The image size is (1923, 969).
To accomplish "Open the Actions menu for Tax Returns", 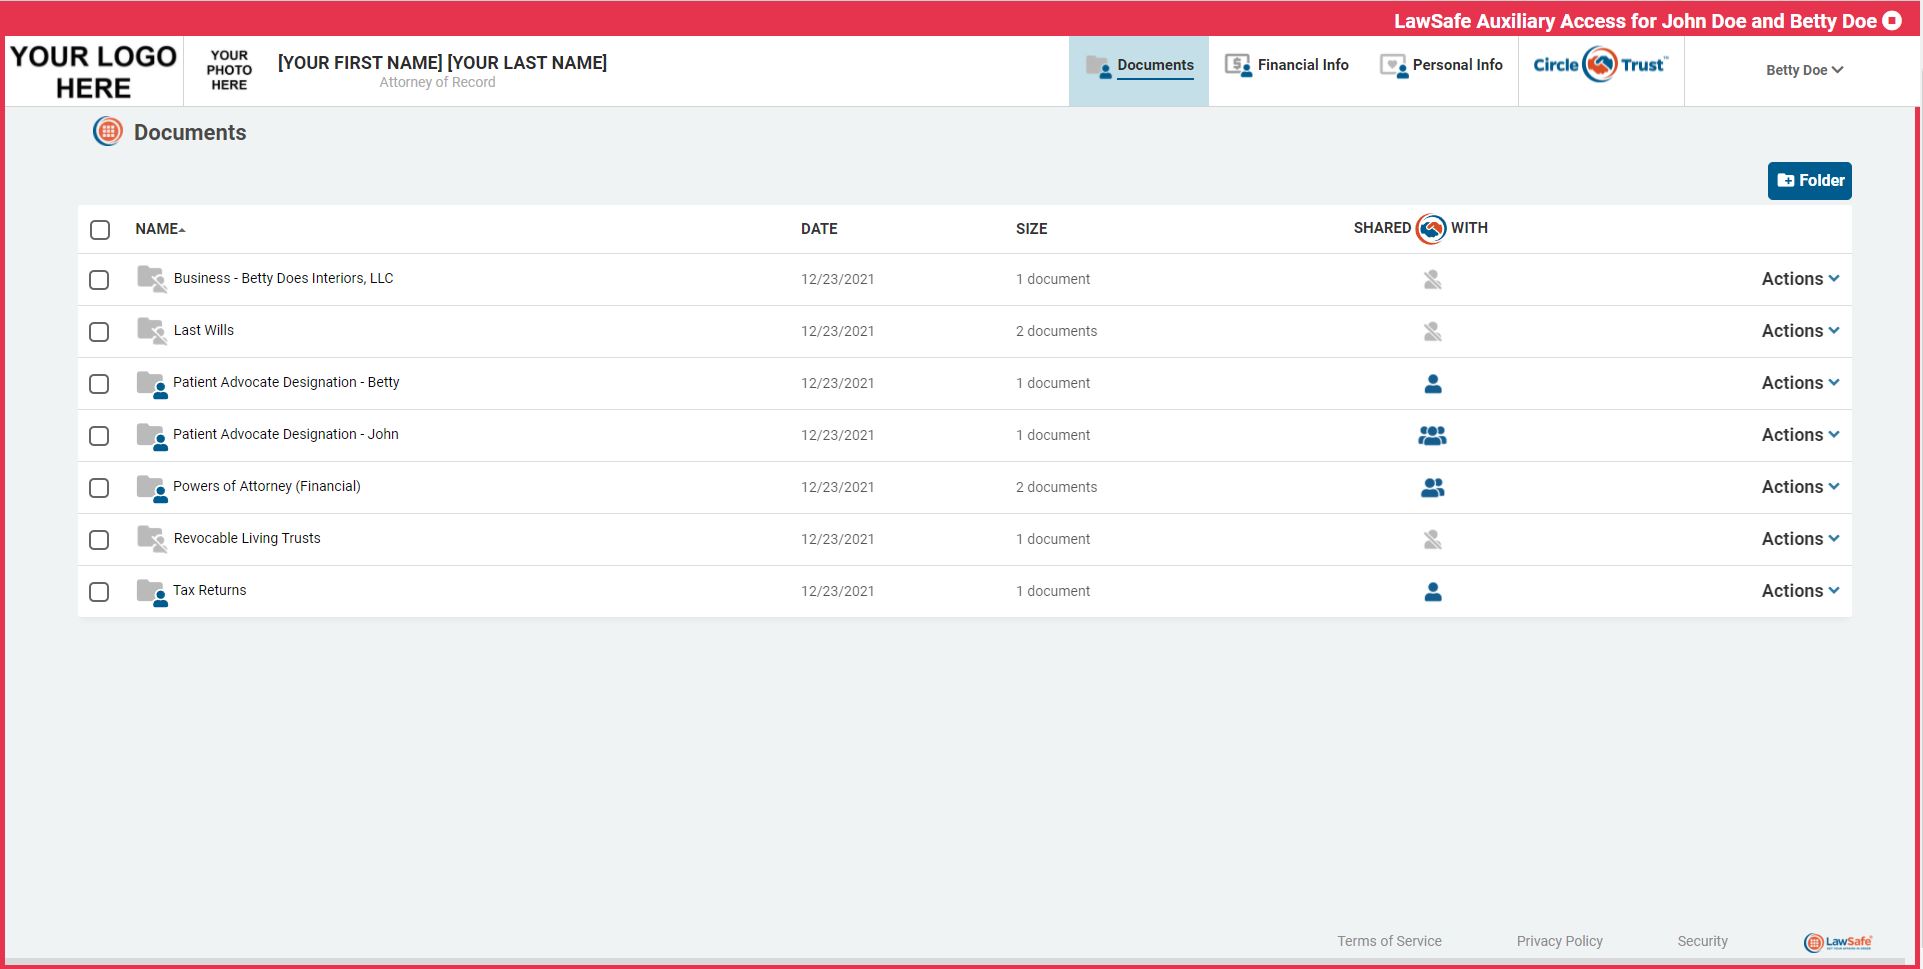I will (1799, 591).
